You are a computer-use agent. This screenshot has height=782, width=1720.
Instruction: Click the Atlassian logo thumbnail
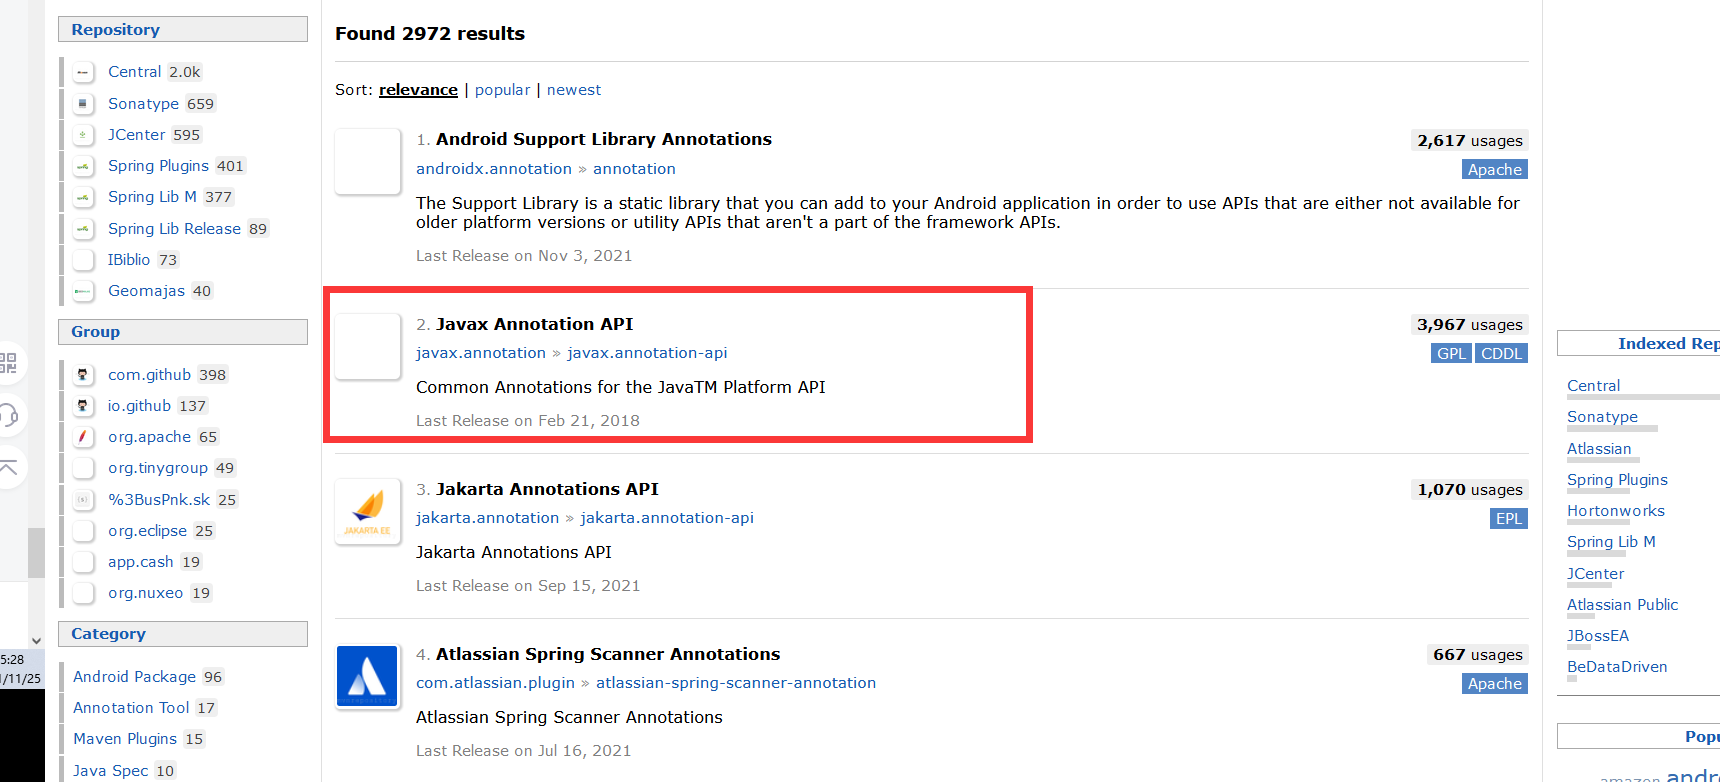pyautogui.click(x=368, y=676)
